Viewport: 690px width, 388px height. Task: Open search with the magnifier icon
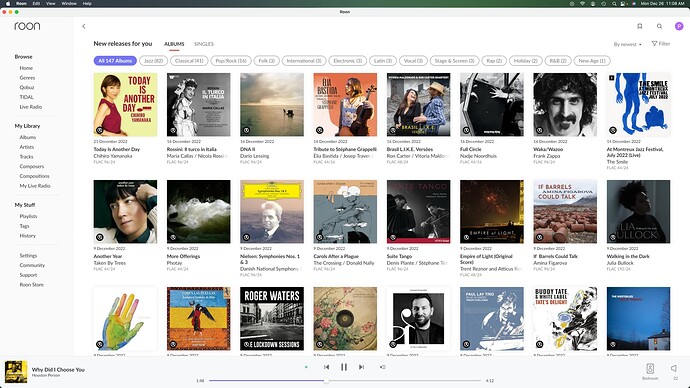659,26
